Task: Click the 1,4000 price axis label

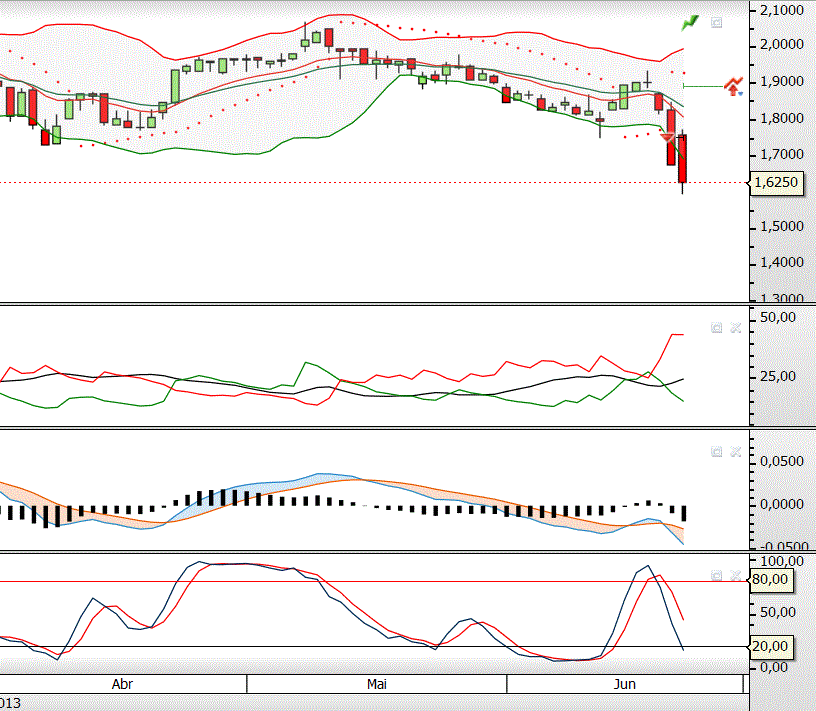Action: click(x=782, y=263)
